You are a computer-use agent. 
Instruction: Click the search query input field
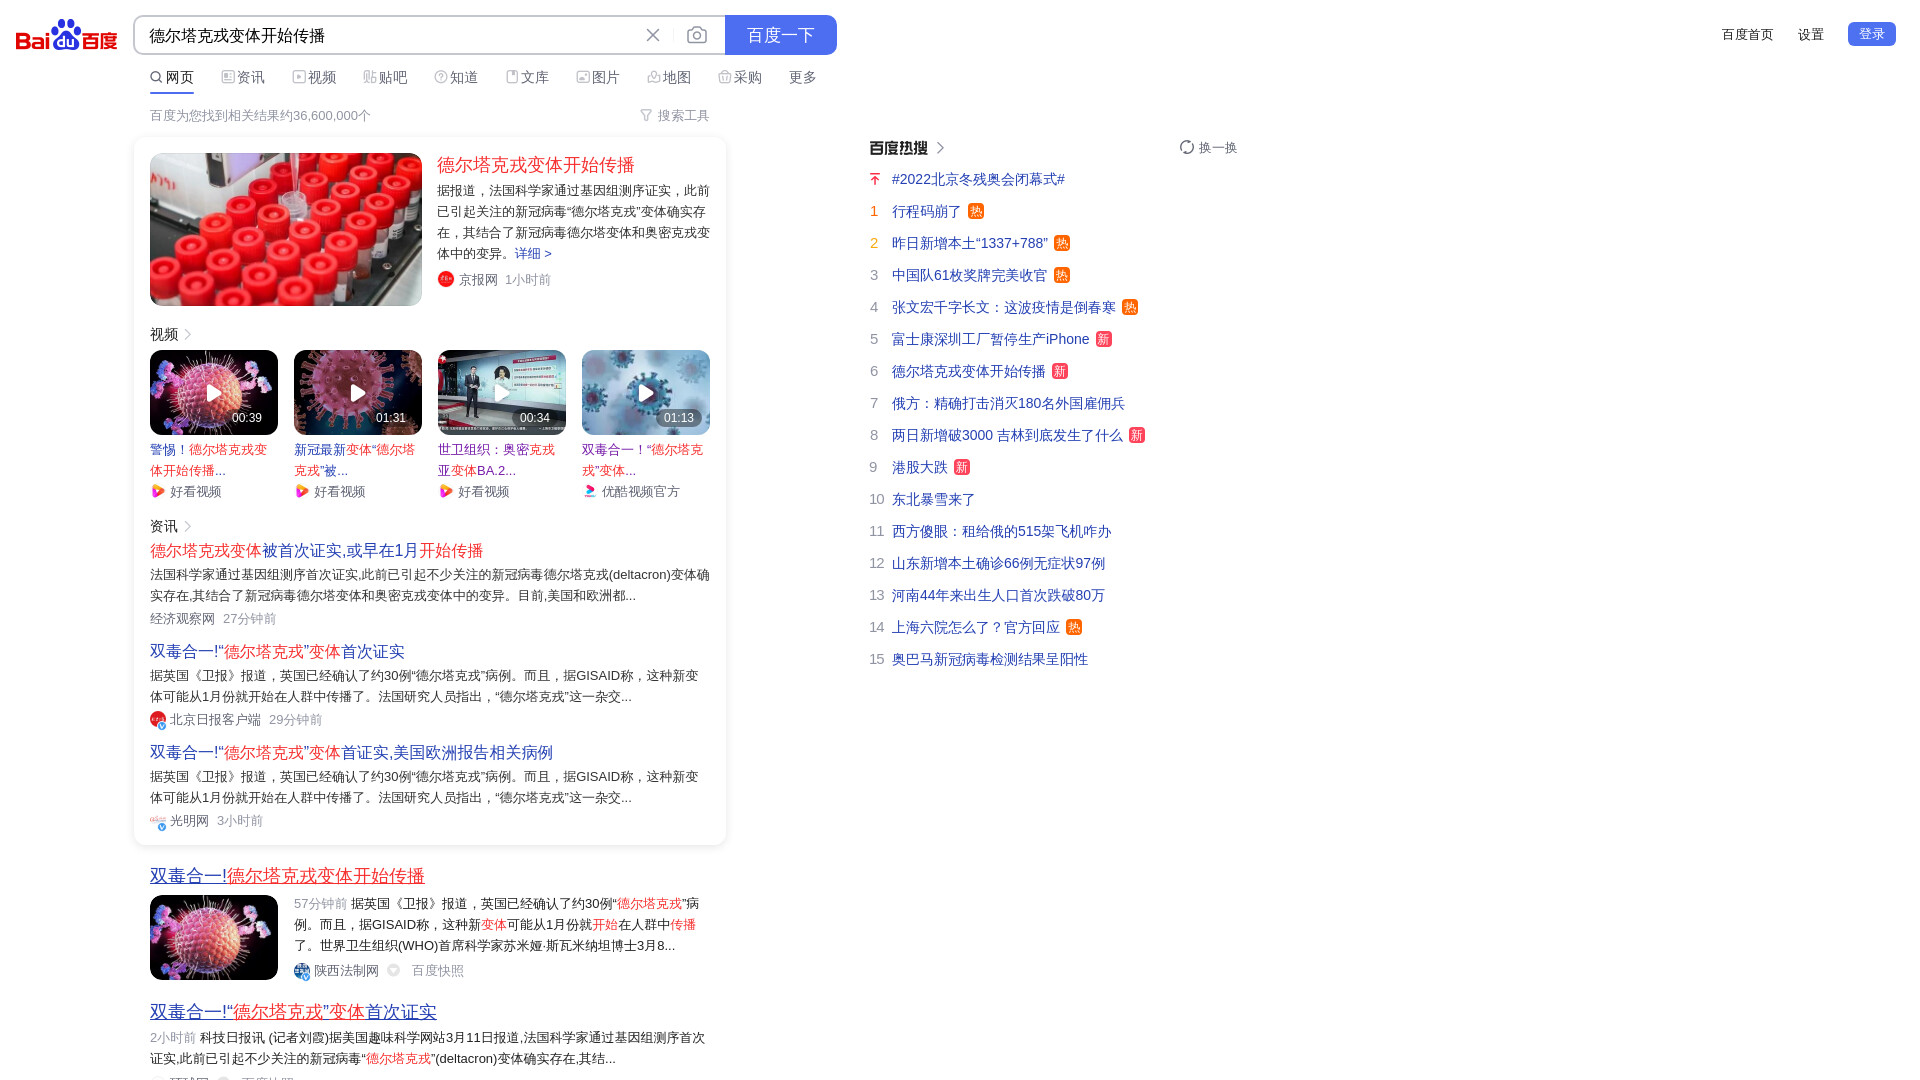click(x=390, y=35)
